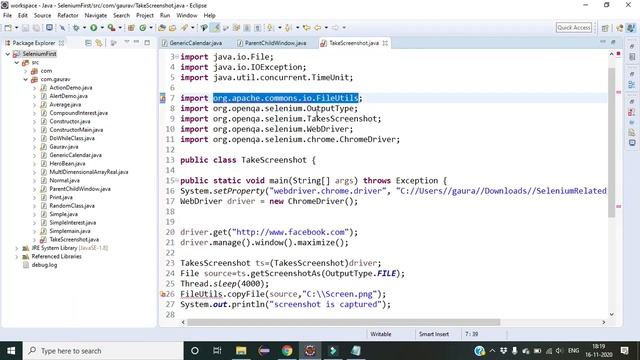Click the New Java Class green icon

click(142, 28)
